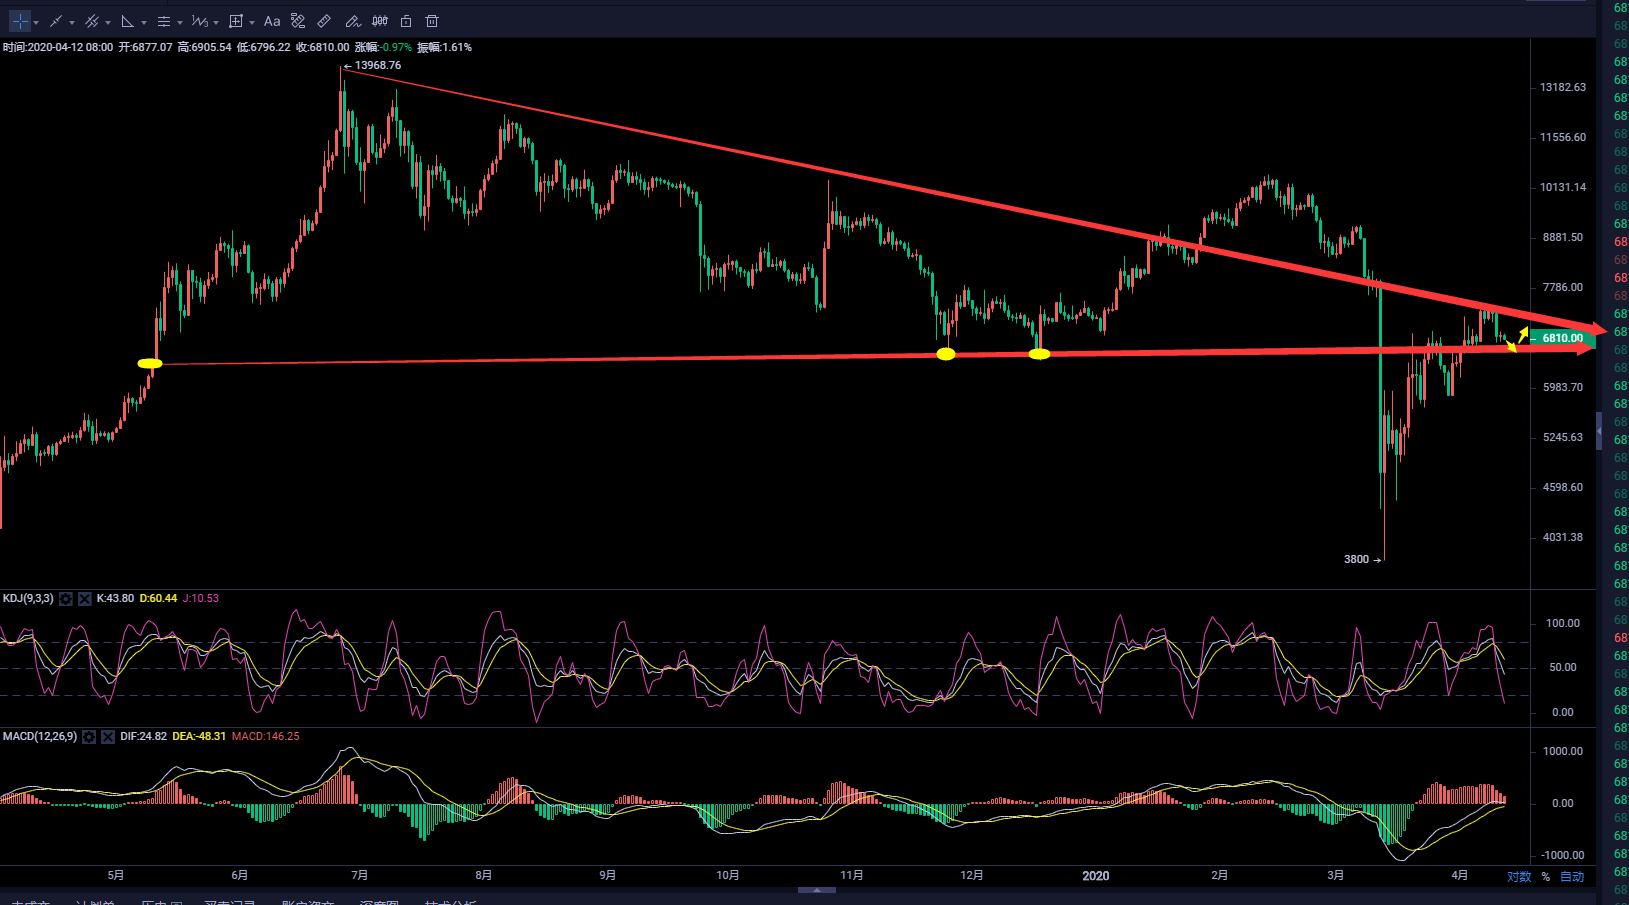Close the MACD indicator panel
Image resolution: width=1629 pixels, height=905 pixels.
pyautogui.click(x=108, y=737)
